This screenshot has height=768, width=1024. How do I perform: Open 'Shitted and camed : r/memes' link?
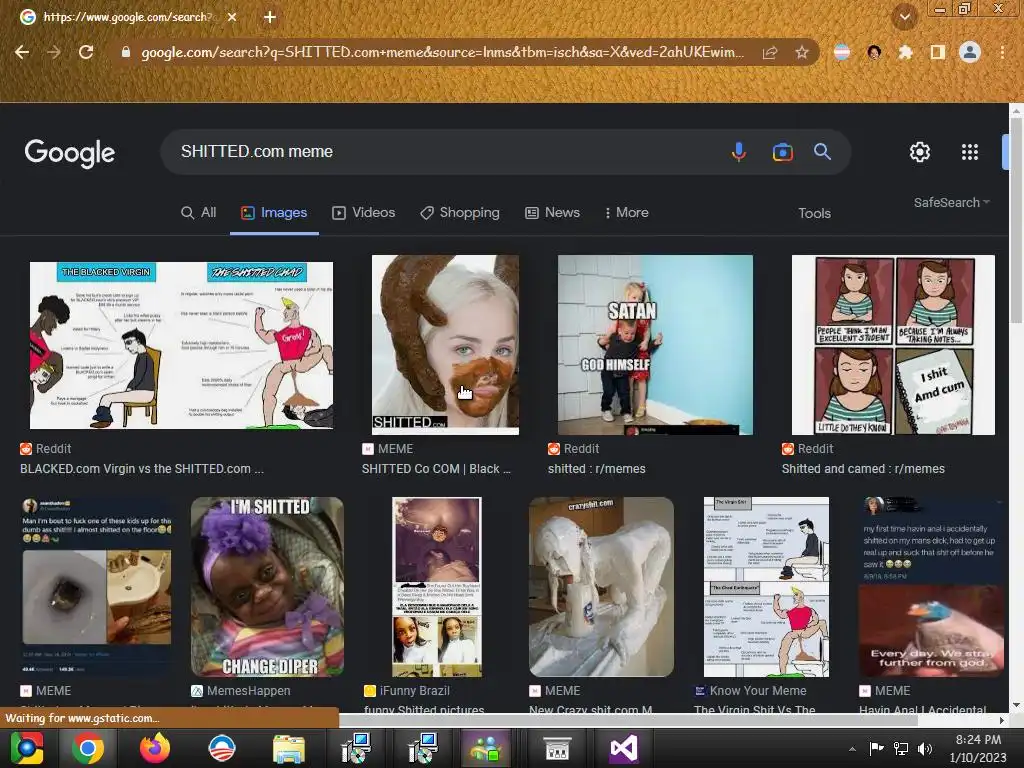click(863, 469)
